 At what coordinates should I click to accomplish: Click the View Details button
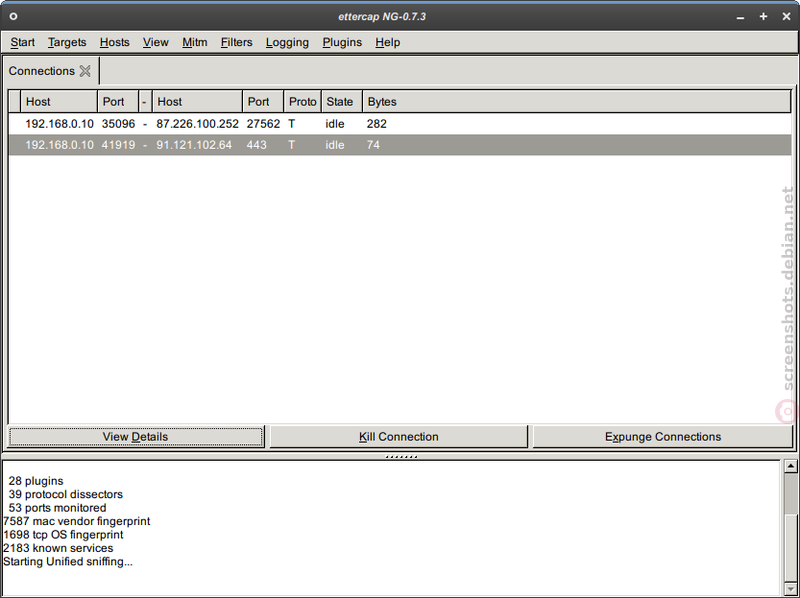point(135,437)
